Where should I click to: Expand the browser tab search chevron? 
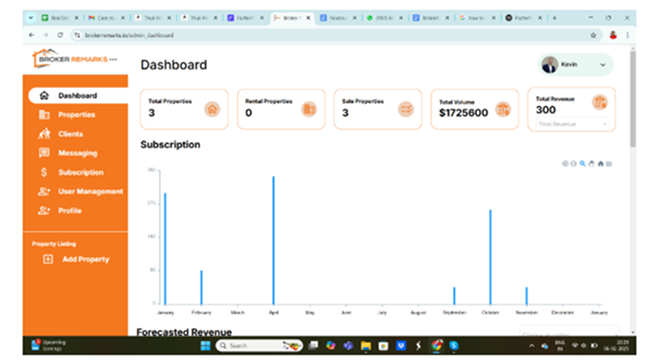click(x=31, y=18)
